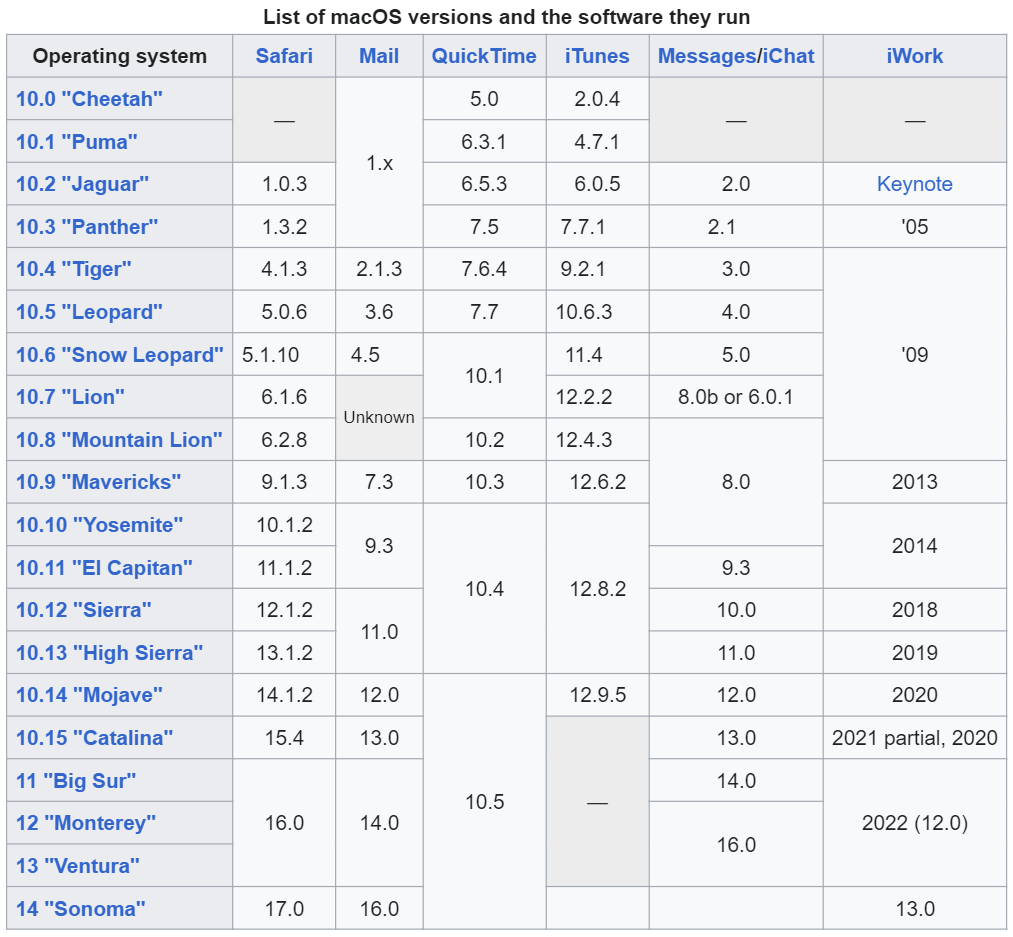Click the iWork column header link

click(x=914, y=56)
